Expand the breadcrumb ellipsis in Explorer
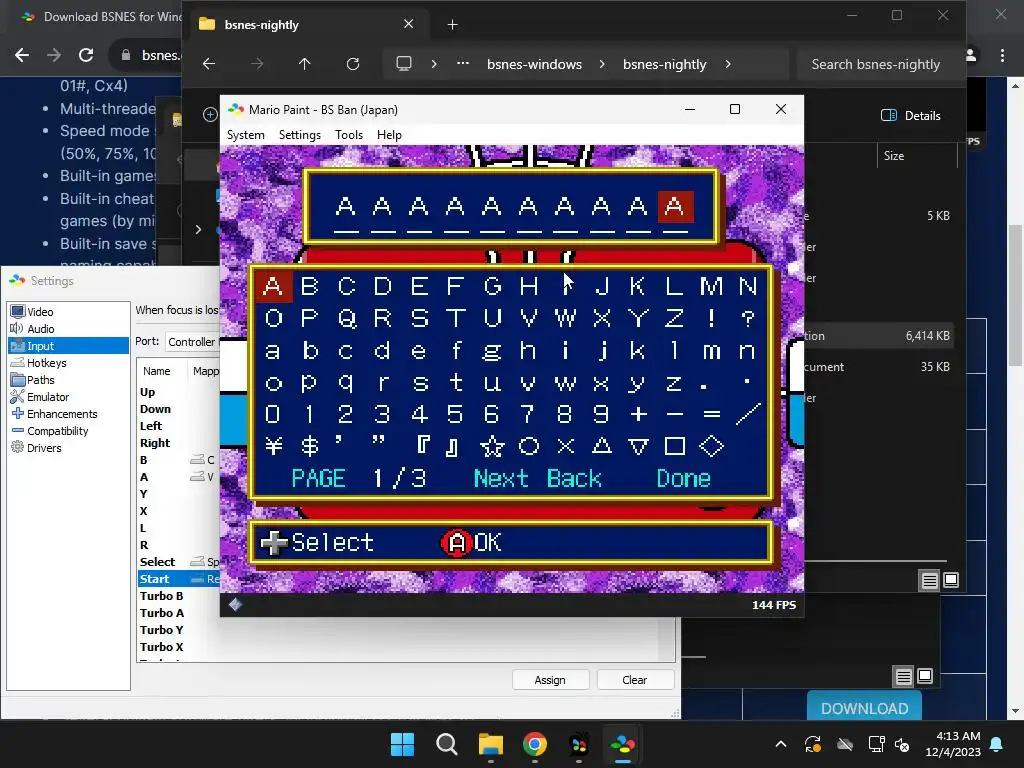This screenshot has width=1024, height=768. pos(463,64)
